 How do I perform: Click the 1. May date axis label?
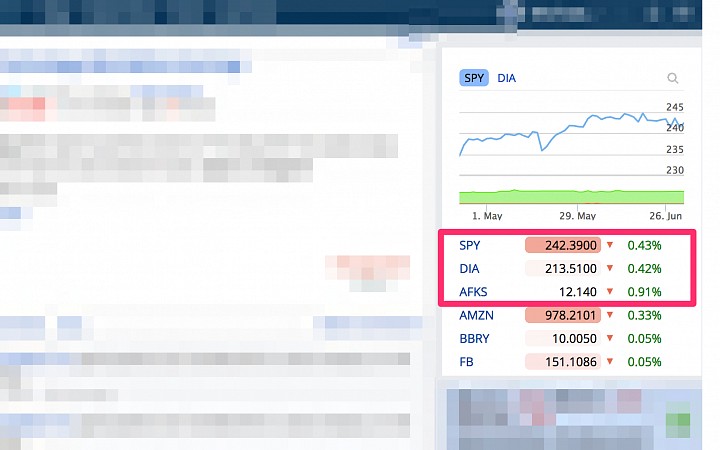pos(487,215)
